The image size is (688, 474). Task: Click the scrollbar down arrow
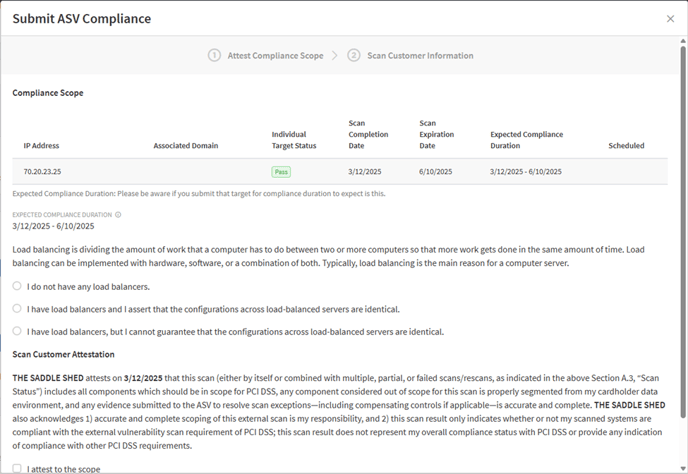[x=683, y=468]
